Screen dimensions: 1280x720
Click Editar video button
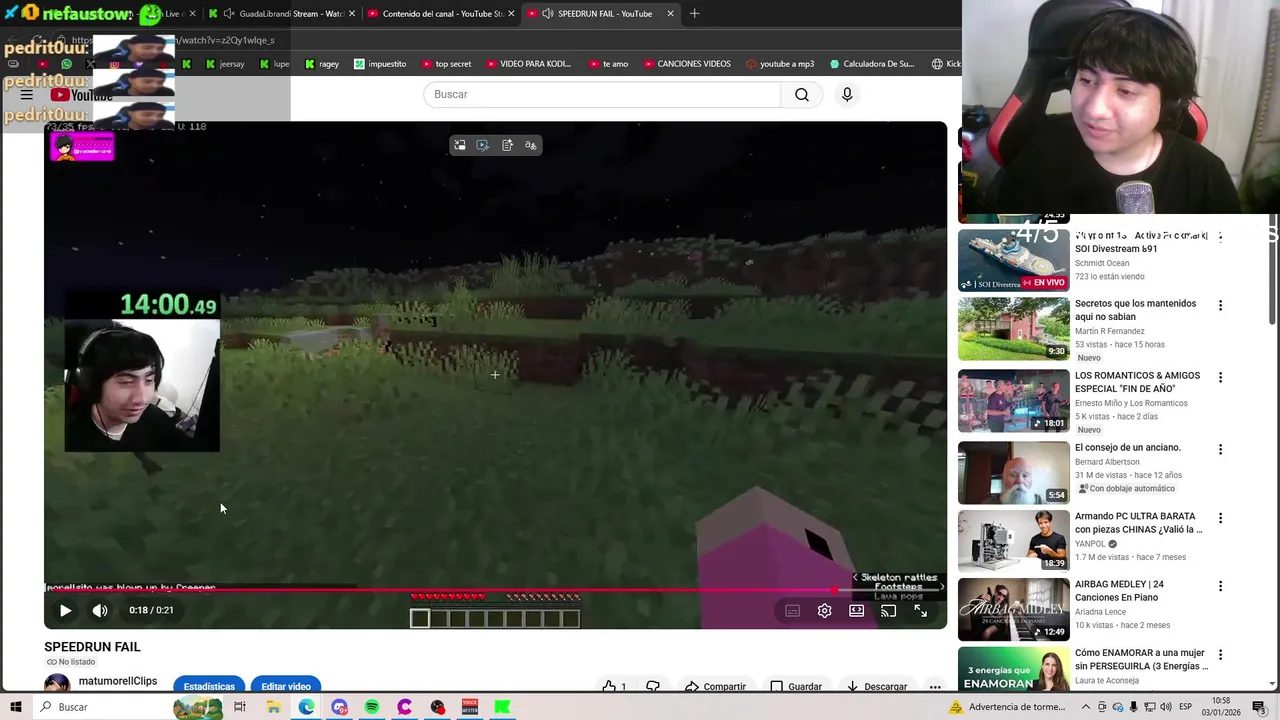[286, 686]
